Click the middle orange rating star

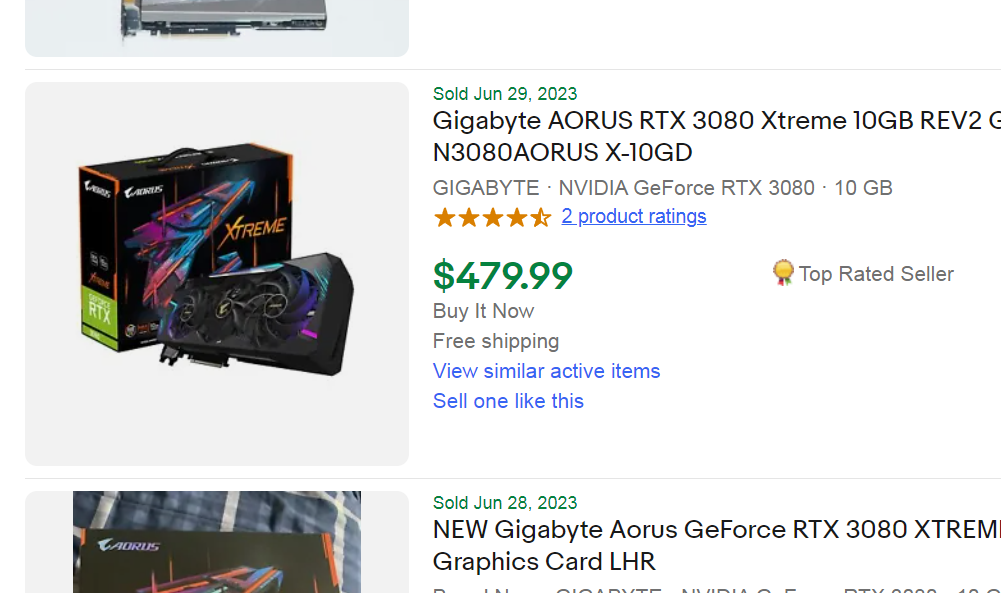tap(492, 217)
